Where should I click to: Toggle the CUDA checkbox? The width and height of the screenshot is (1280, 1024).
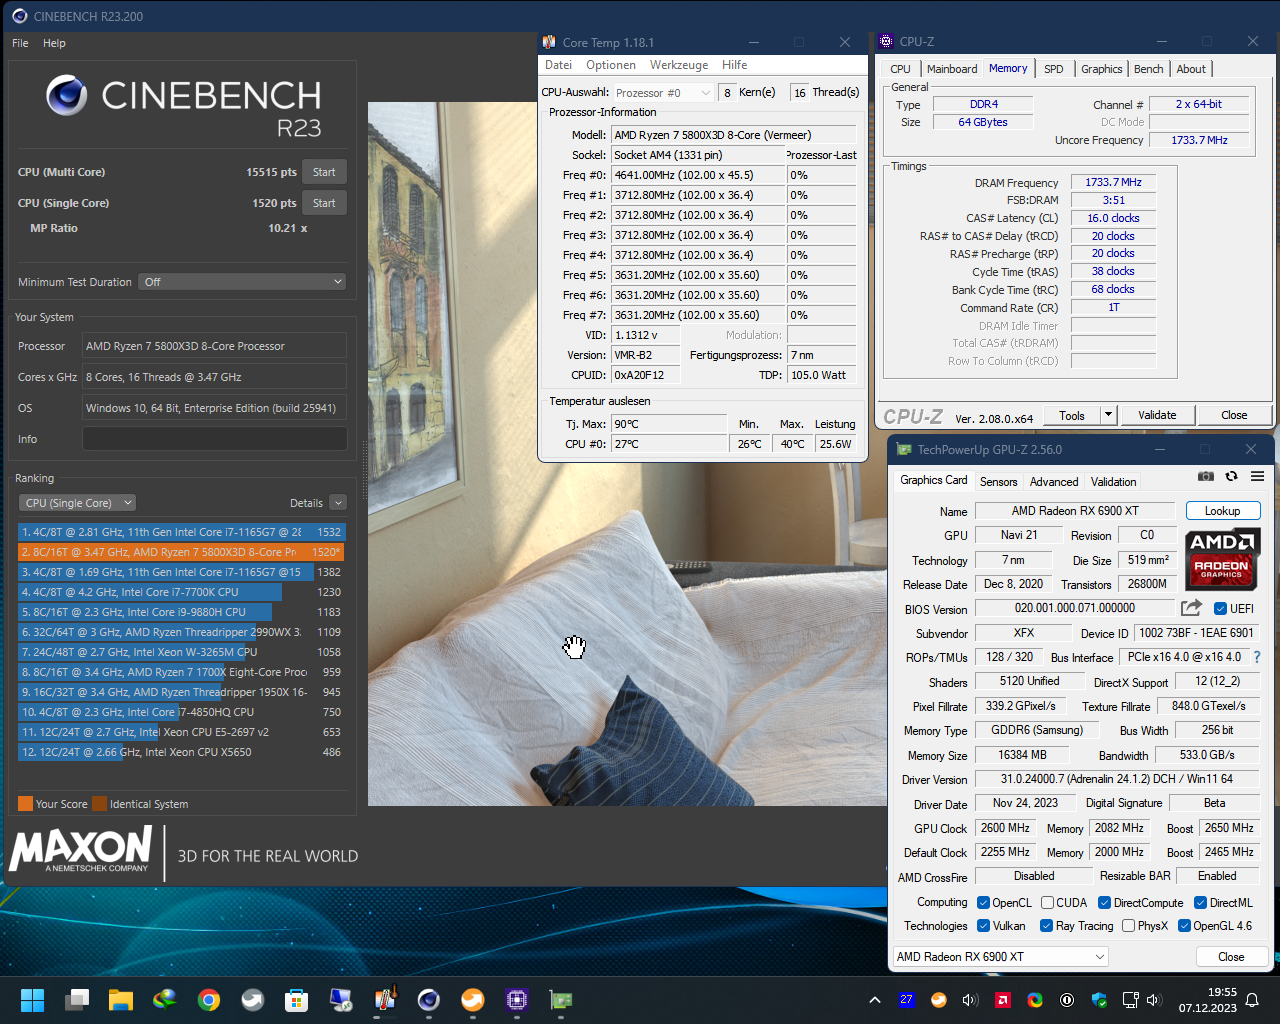pos(1047,902)
